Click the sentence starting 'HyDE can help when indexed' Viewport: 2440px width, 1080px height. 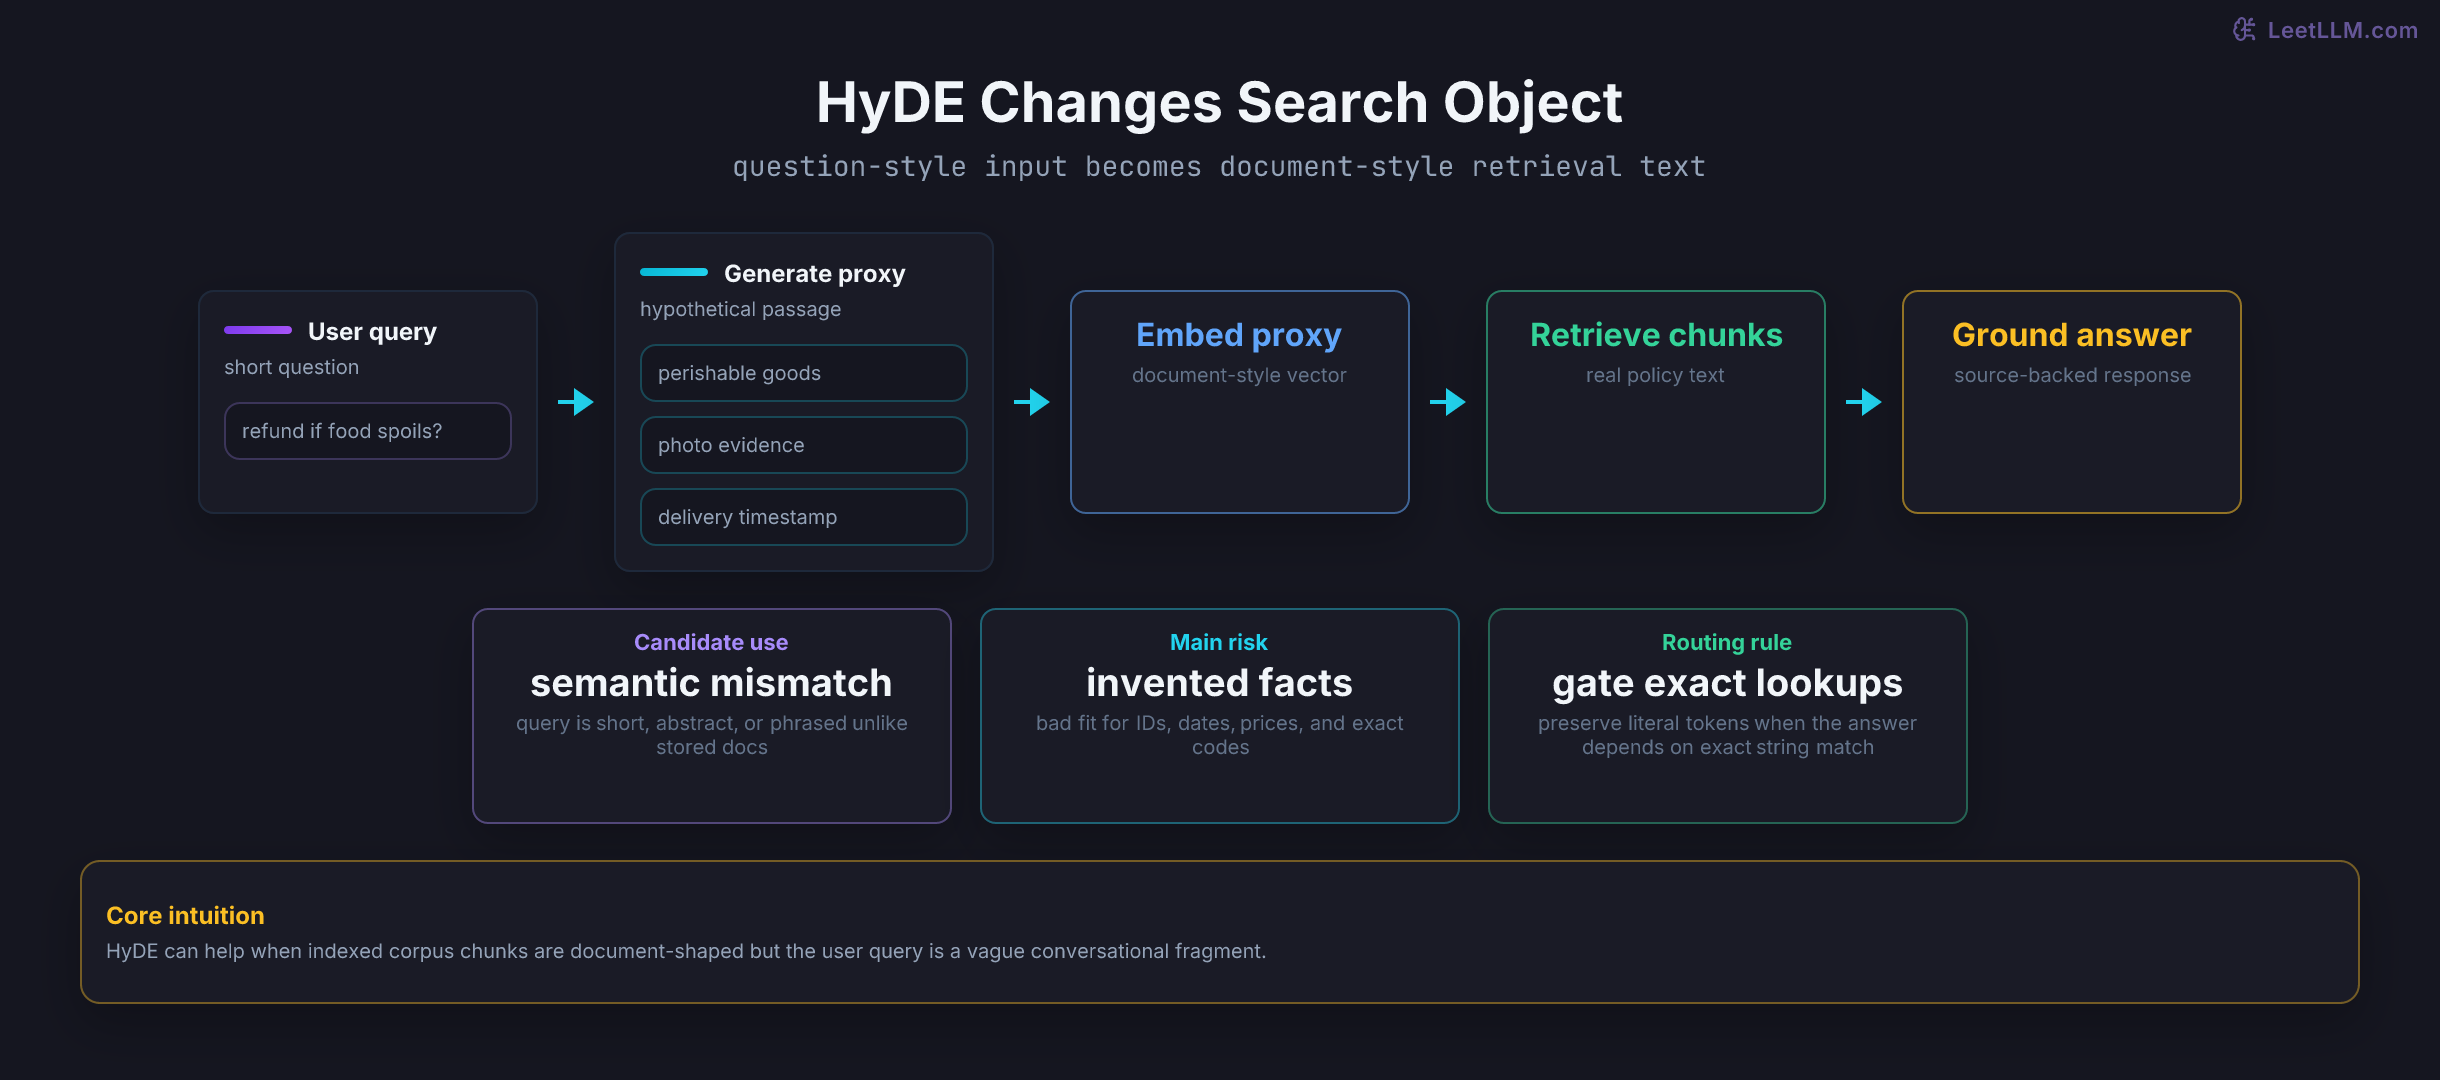[x=686, y=951]
